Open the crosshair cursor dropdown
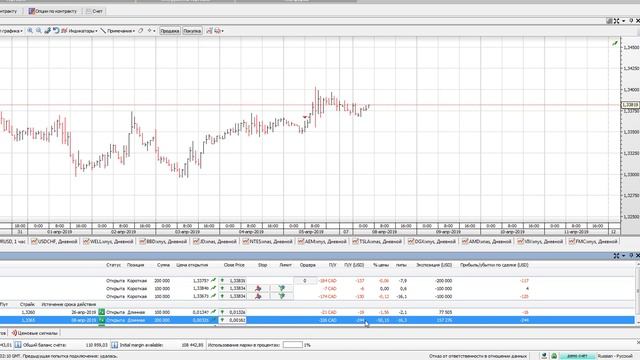The image size is (640, 360). (151, 31)
